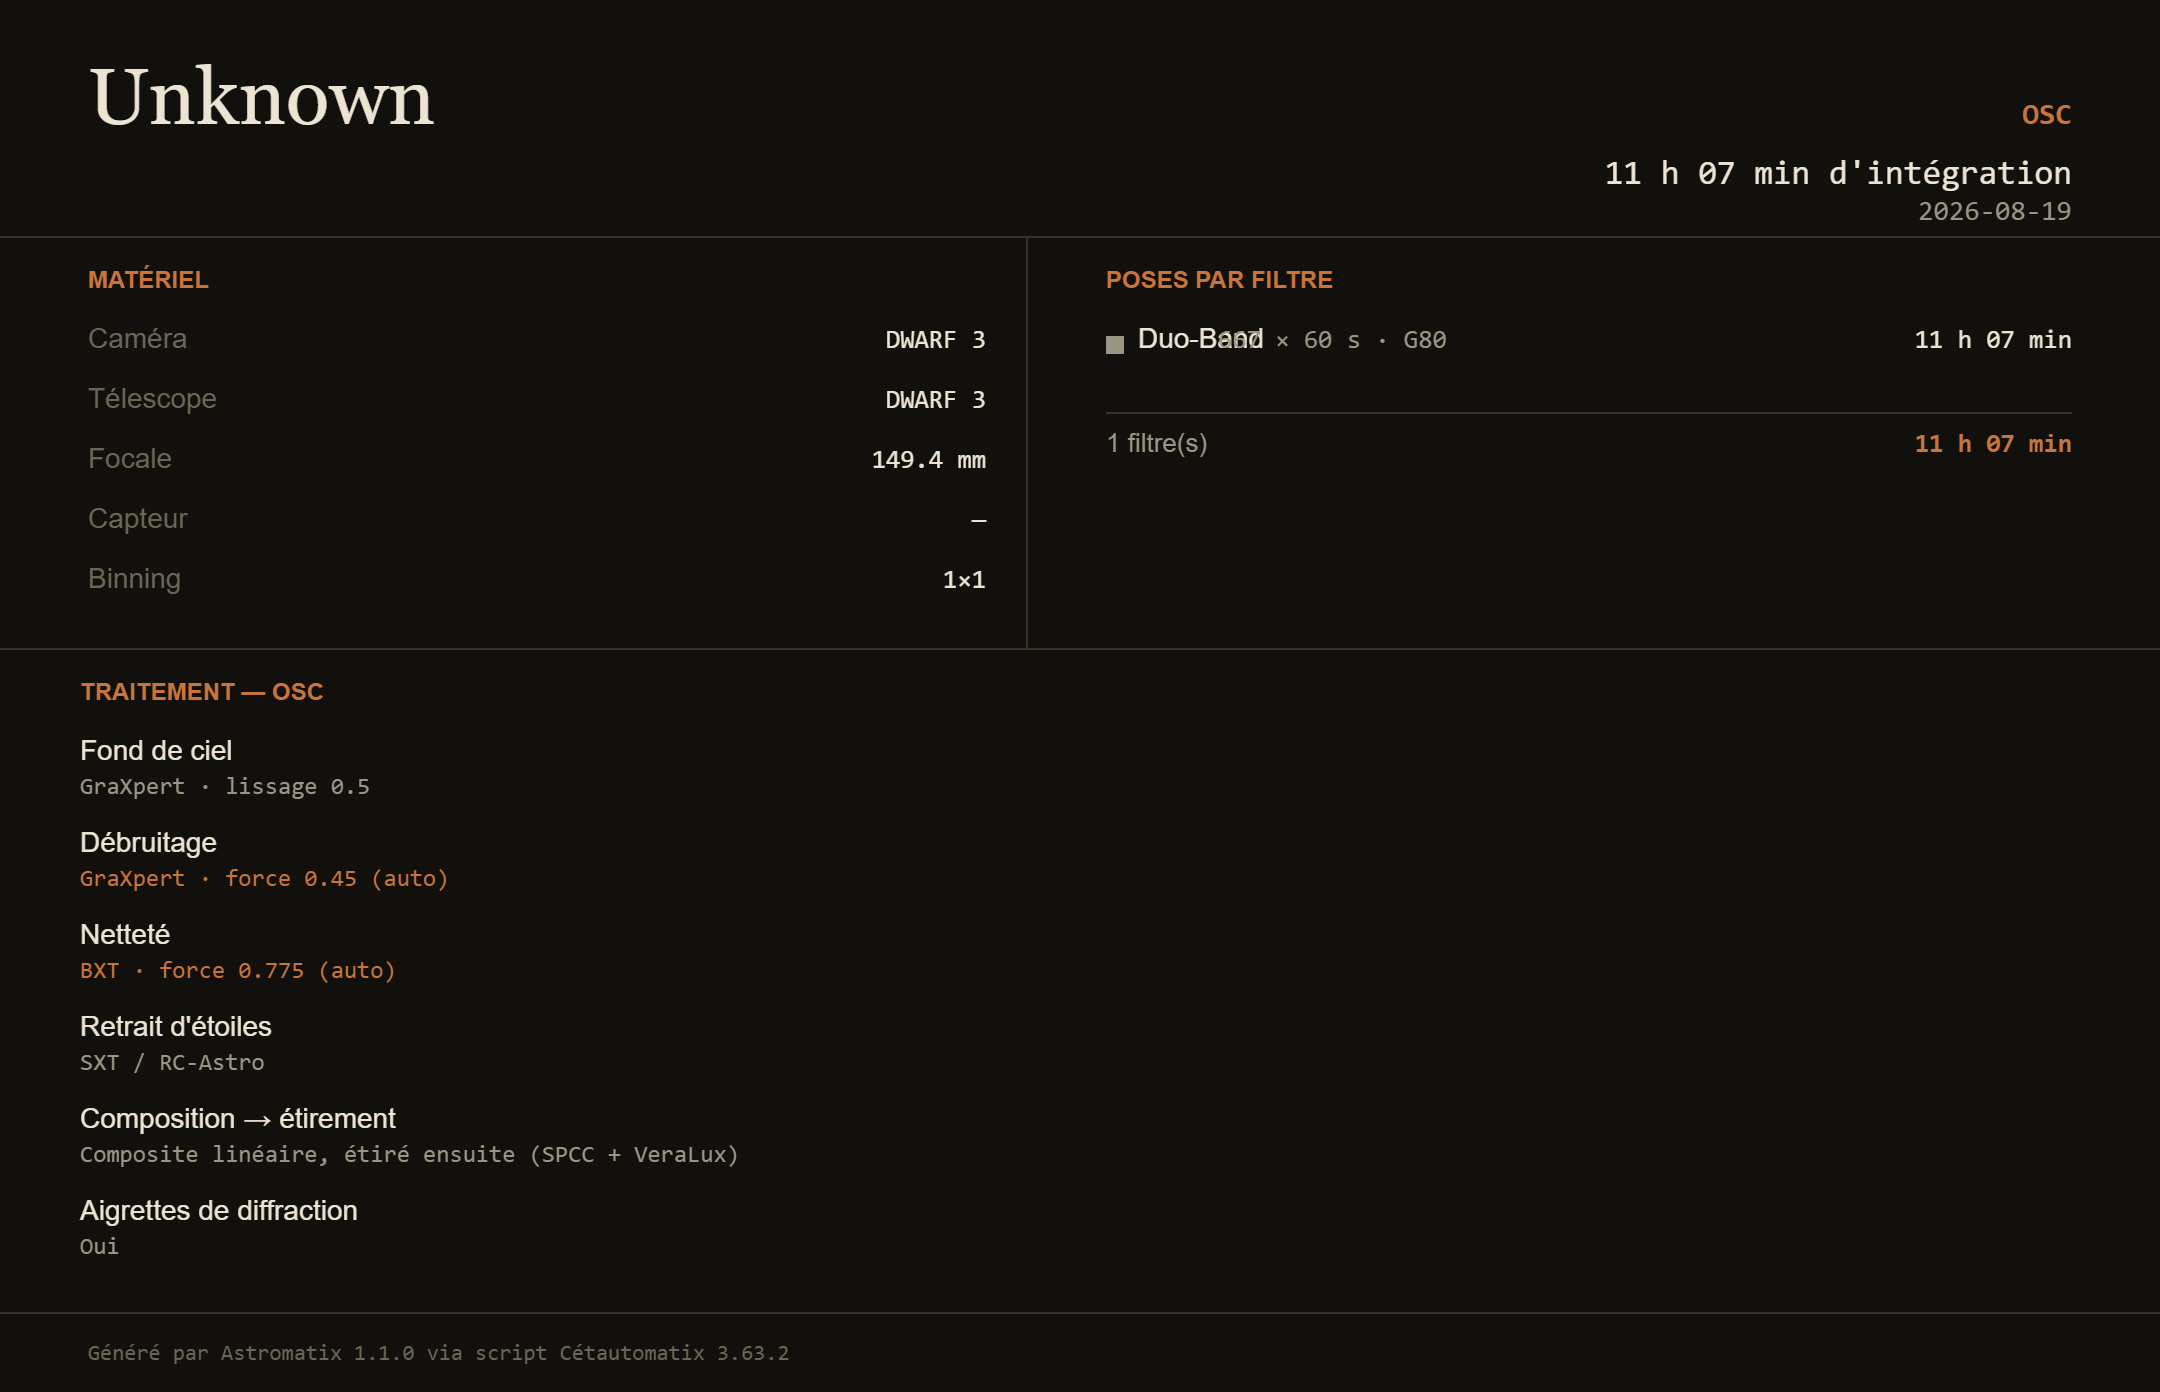The width and height of the screenshot is (2160, 1392).
Task: Click the Capteur dash value
Action: (x=978, y=520)
